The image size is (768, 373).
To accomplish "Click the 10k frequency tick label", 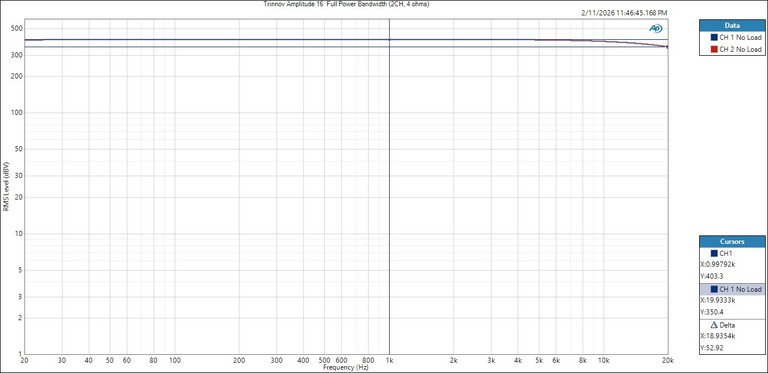I will click(603, 361).
